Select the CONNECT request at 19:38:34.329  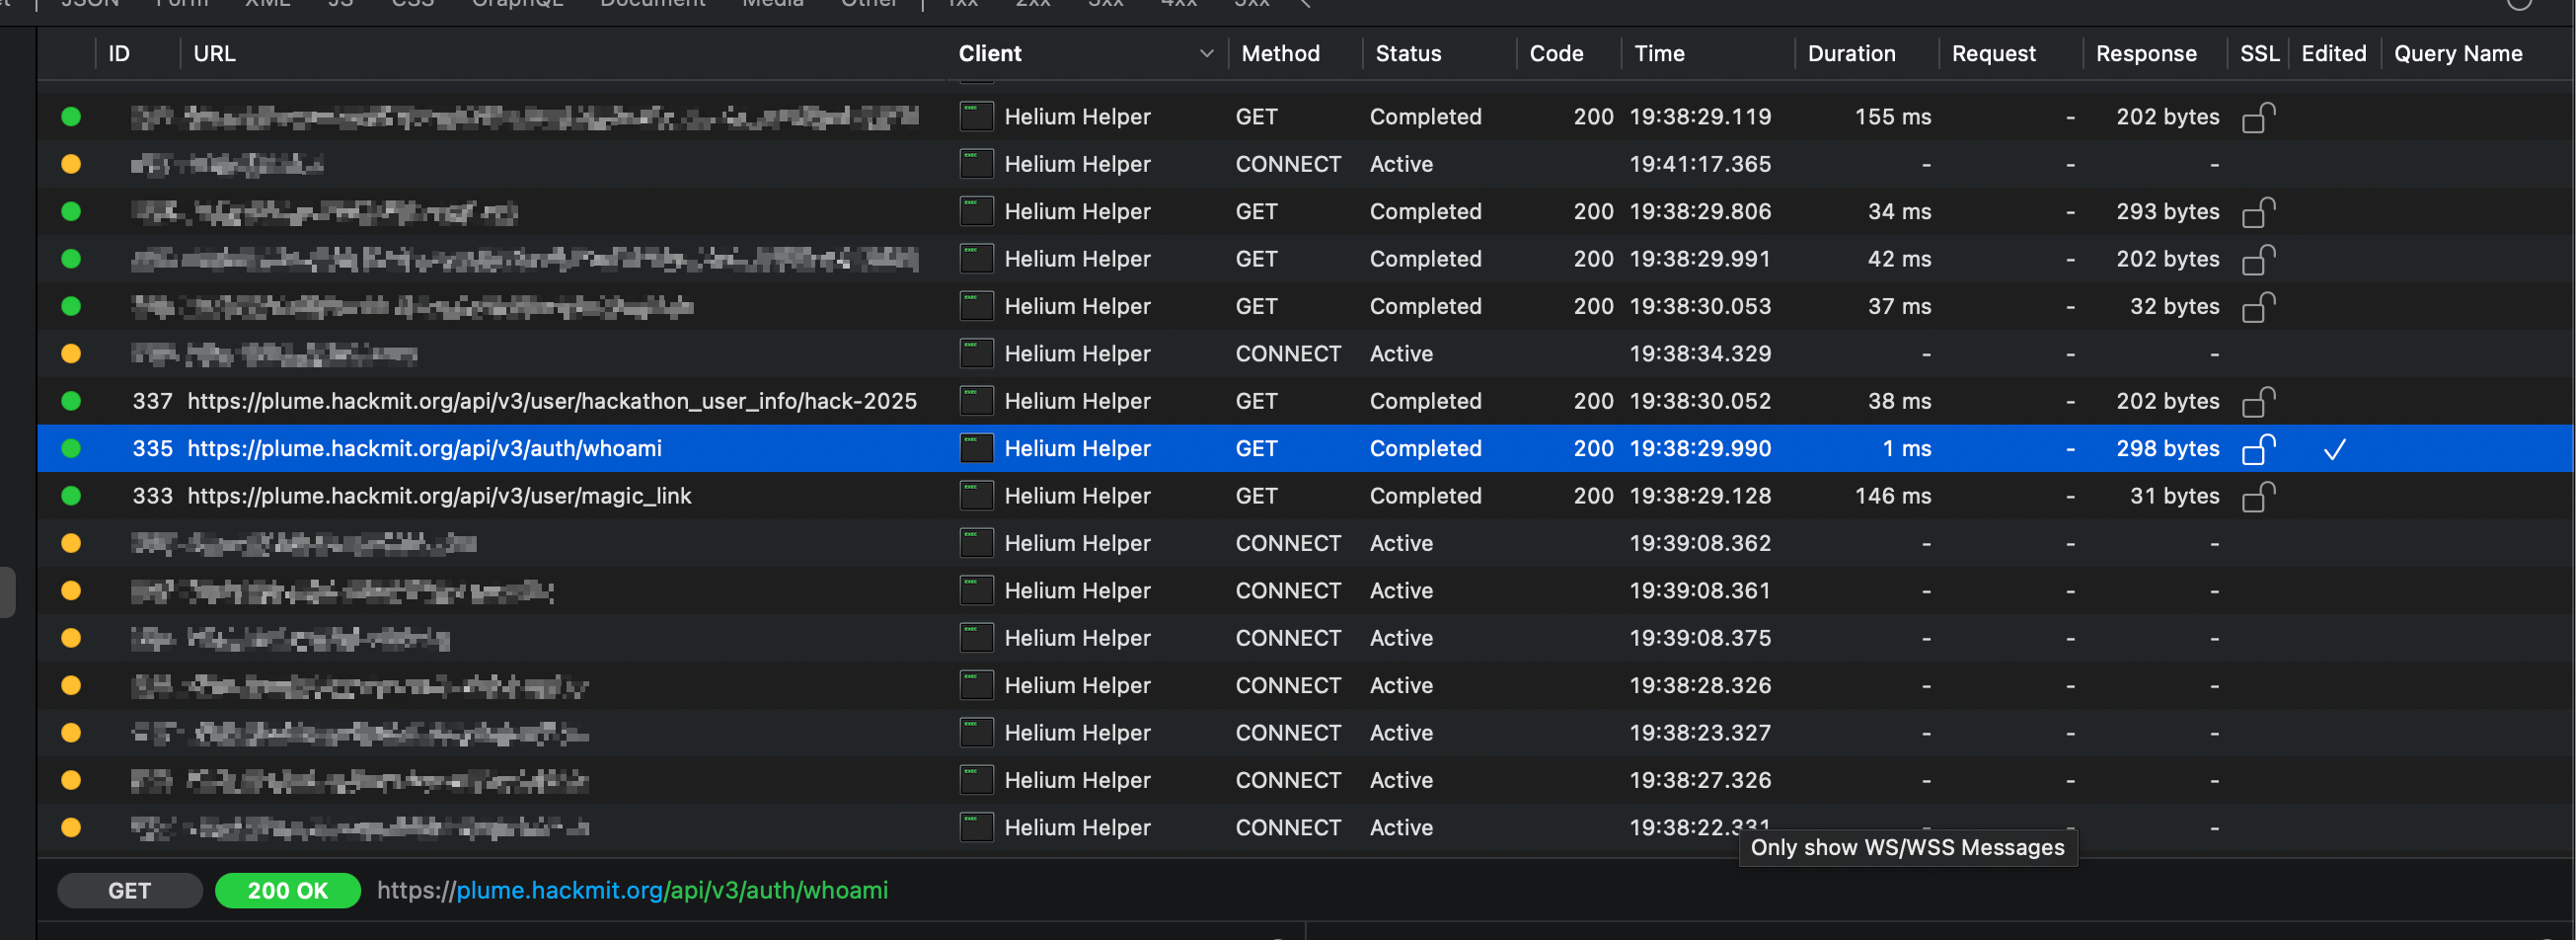(1287, 354)
